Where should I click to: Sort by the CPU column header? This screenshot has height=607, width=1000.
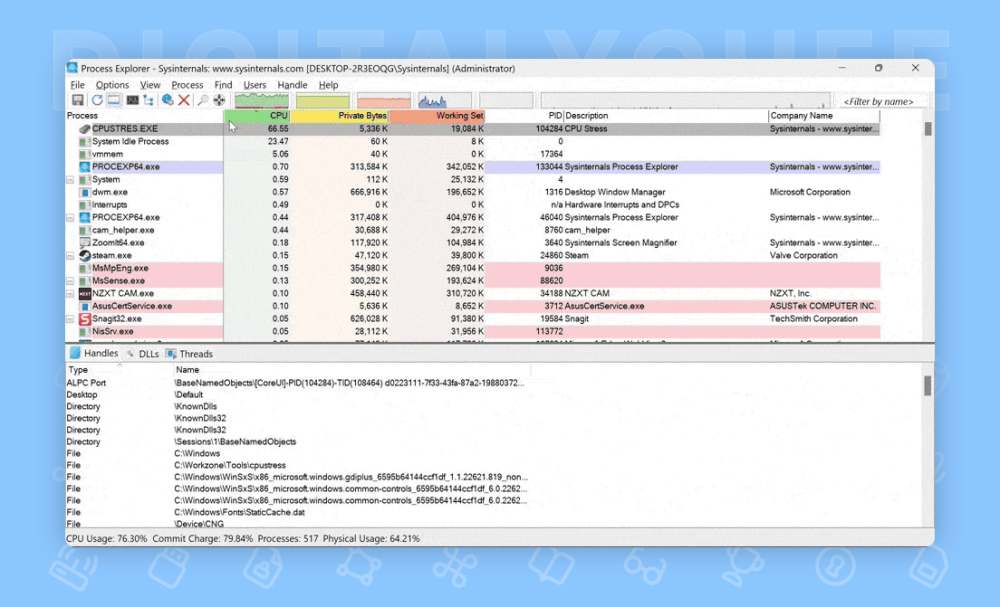[x=256, y=116]
